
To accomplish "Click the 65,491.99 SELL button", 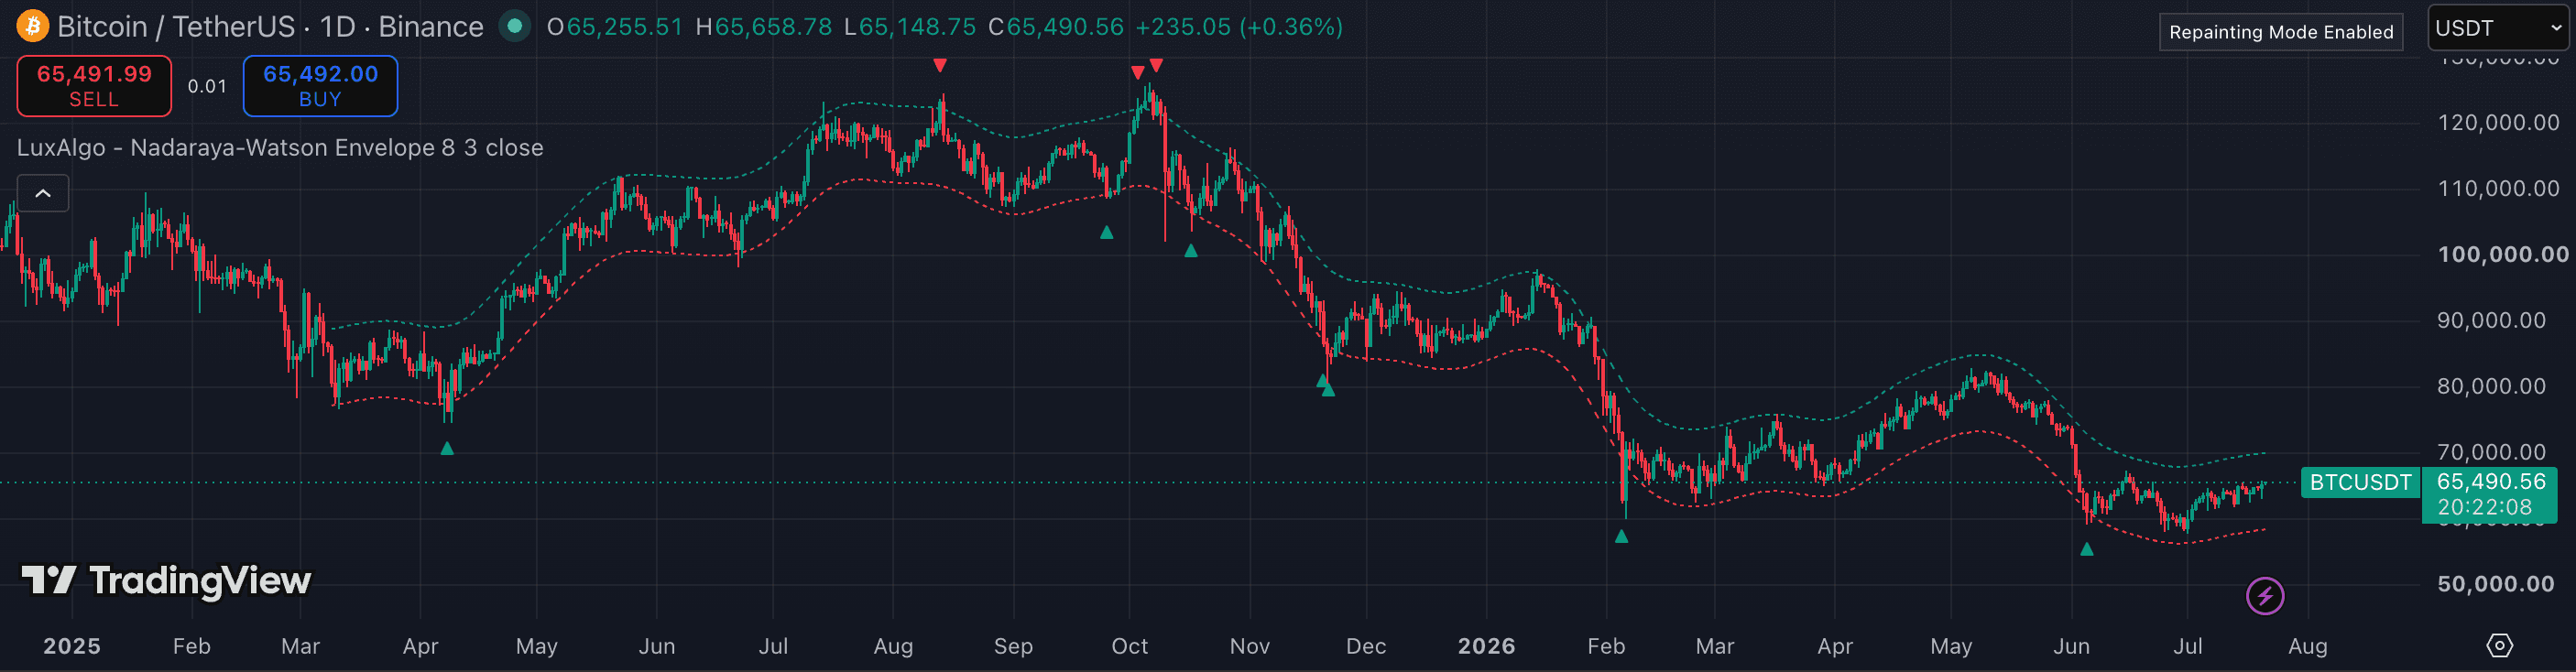I will tap(94, 86).
